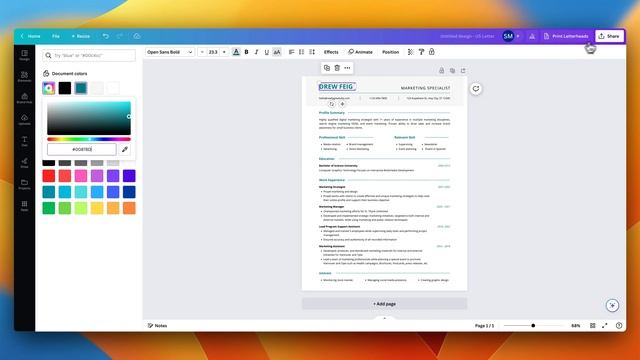640x360 pixels.
Task: Open the Resize menu
Action: pos(81,36)
